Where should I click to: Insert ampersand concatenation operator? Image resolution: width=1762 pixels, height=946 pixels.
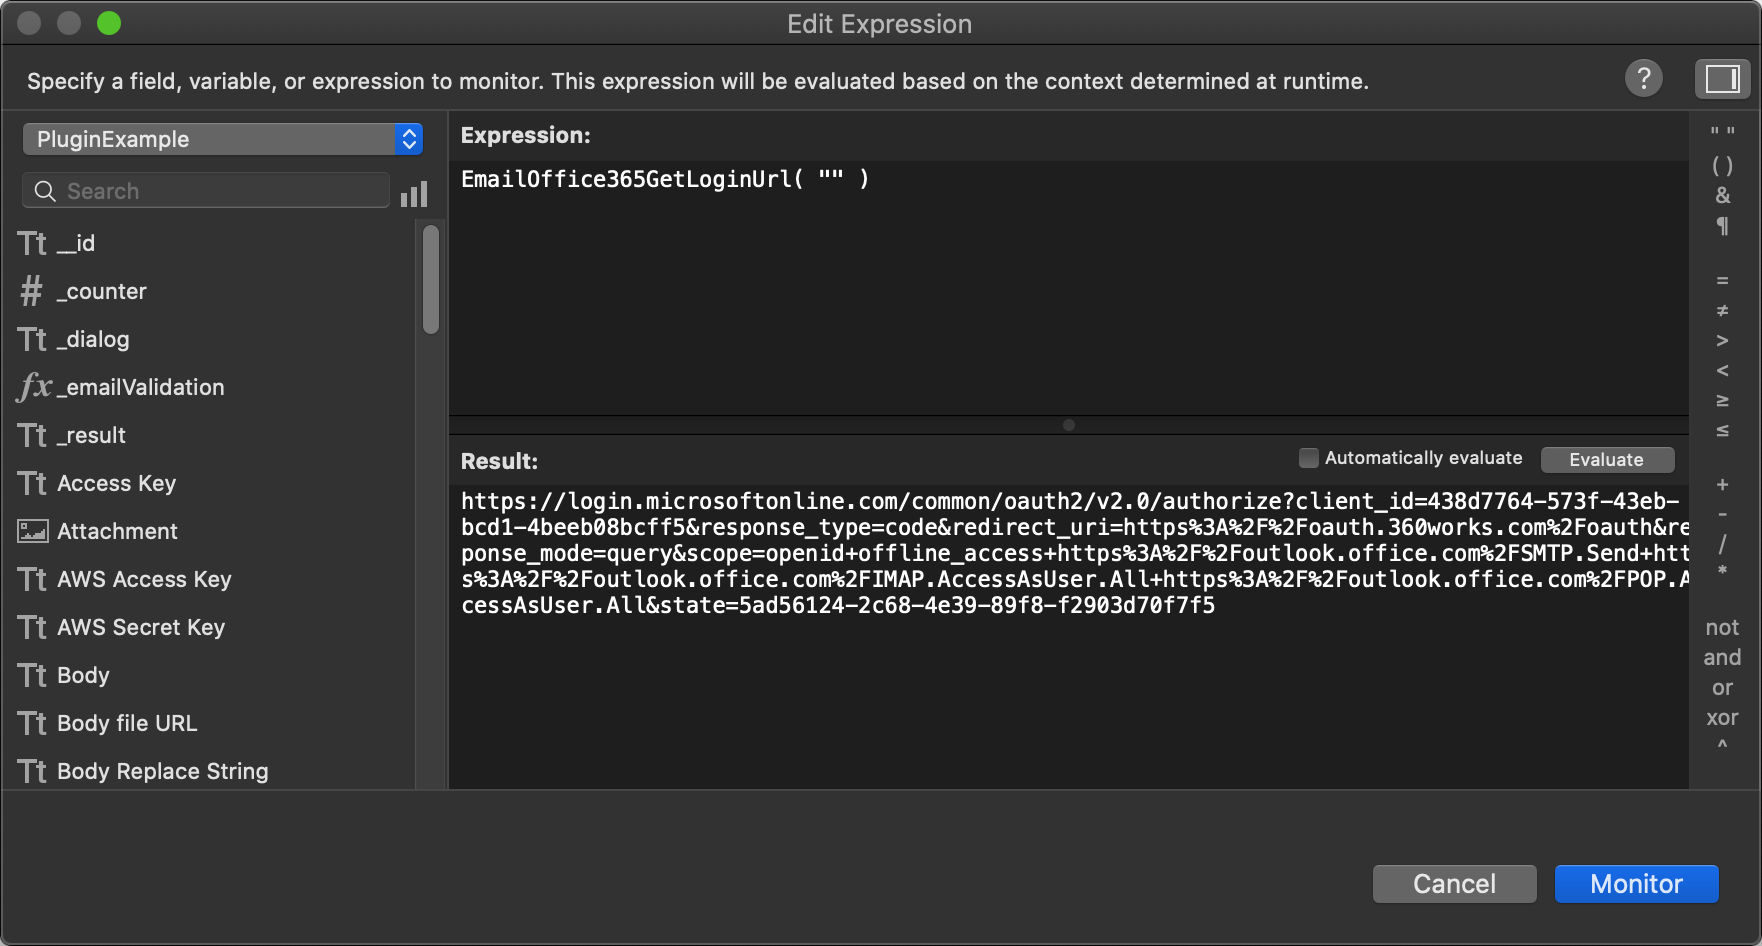[1722, 195]
